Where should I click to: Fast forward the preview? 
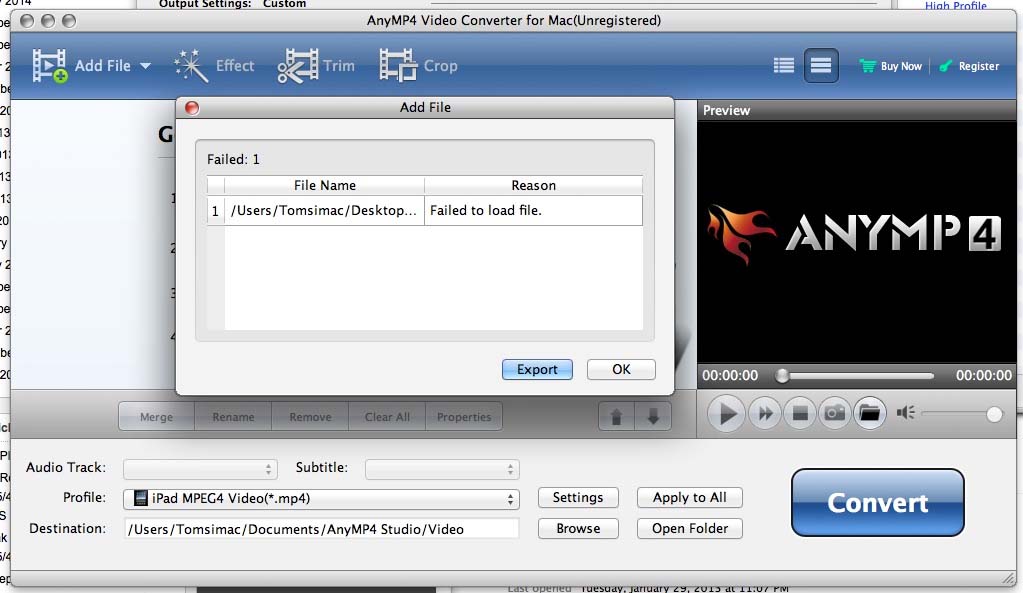coord(765,414)
